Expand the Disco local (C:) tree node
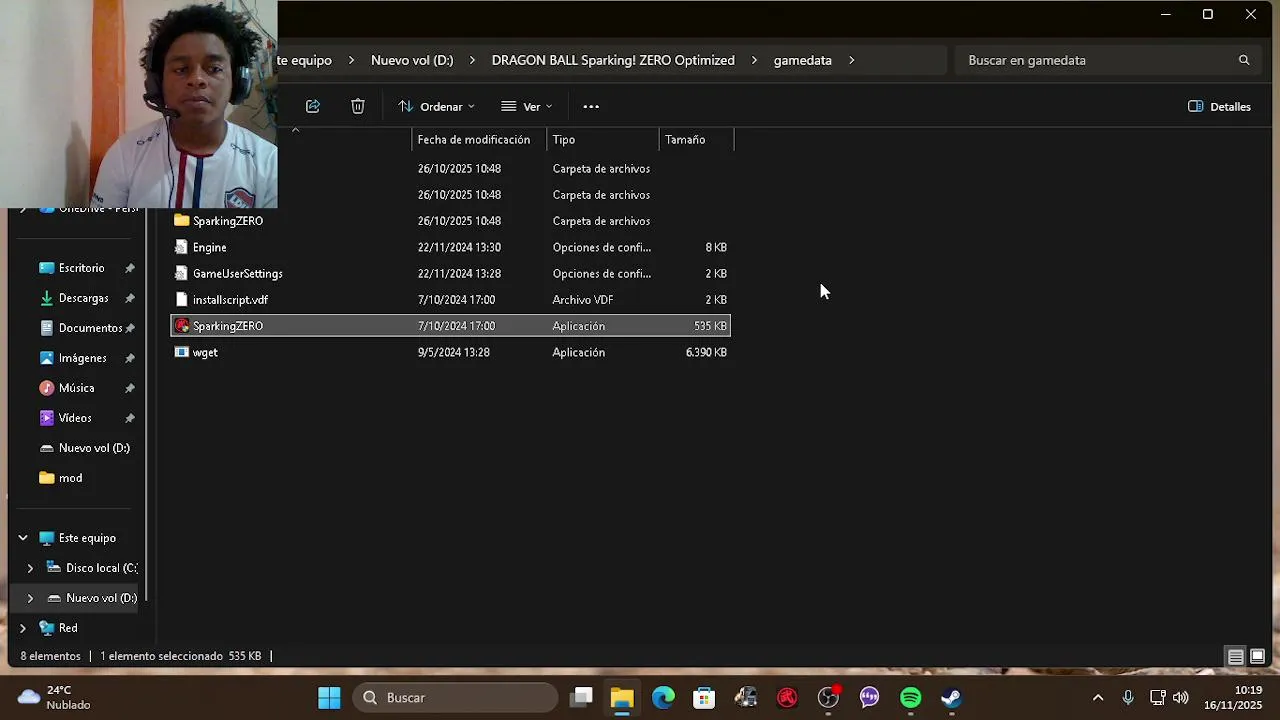Viewport: 1280px width, 720px height. (x=30, y=568)
